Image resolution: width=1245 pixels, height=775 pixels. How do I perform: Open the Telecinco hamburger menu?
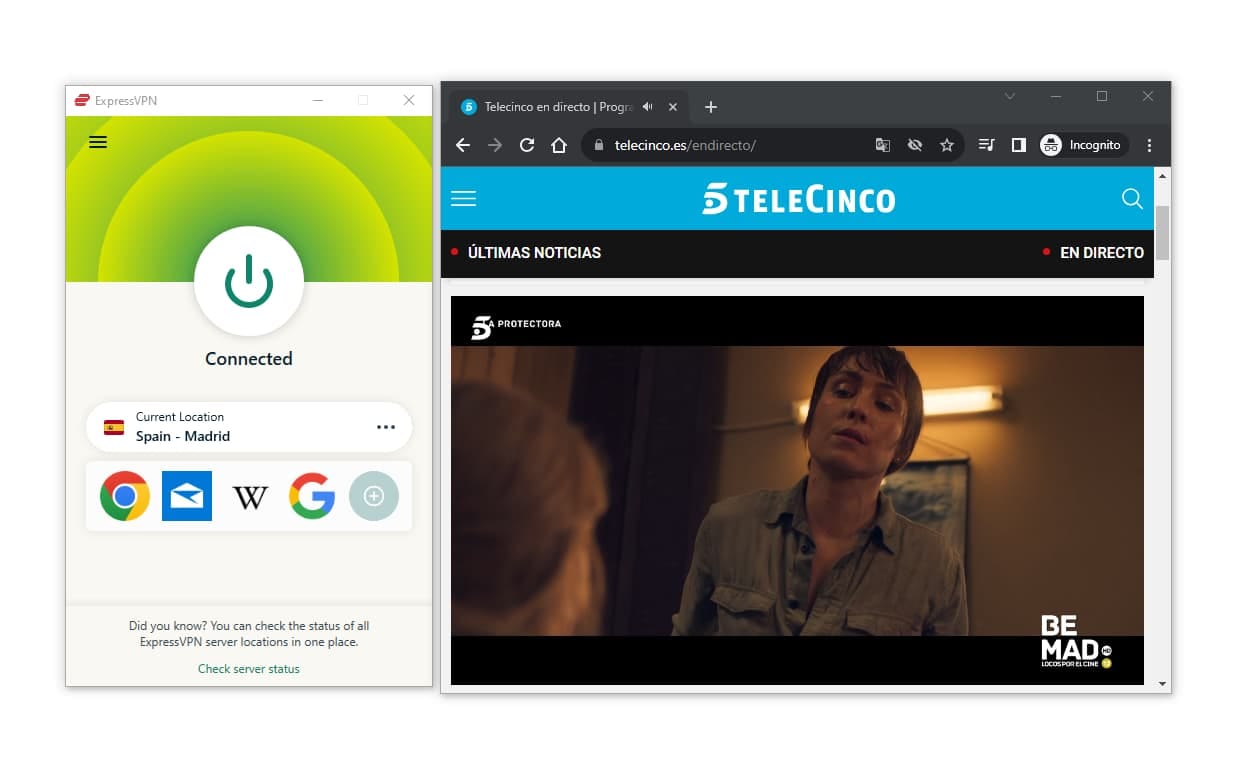(x=463, y=199)
